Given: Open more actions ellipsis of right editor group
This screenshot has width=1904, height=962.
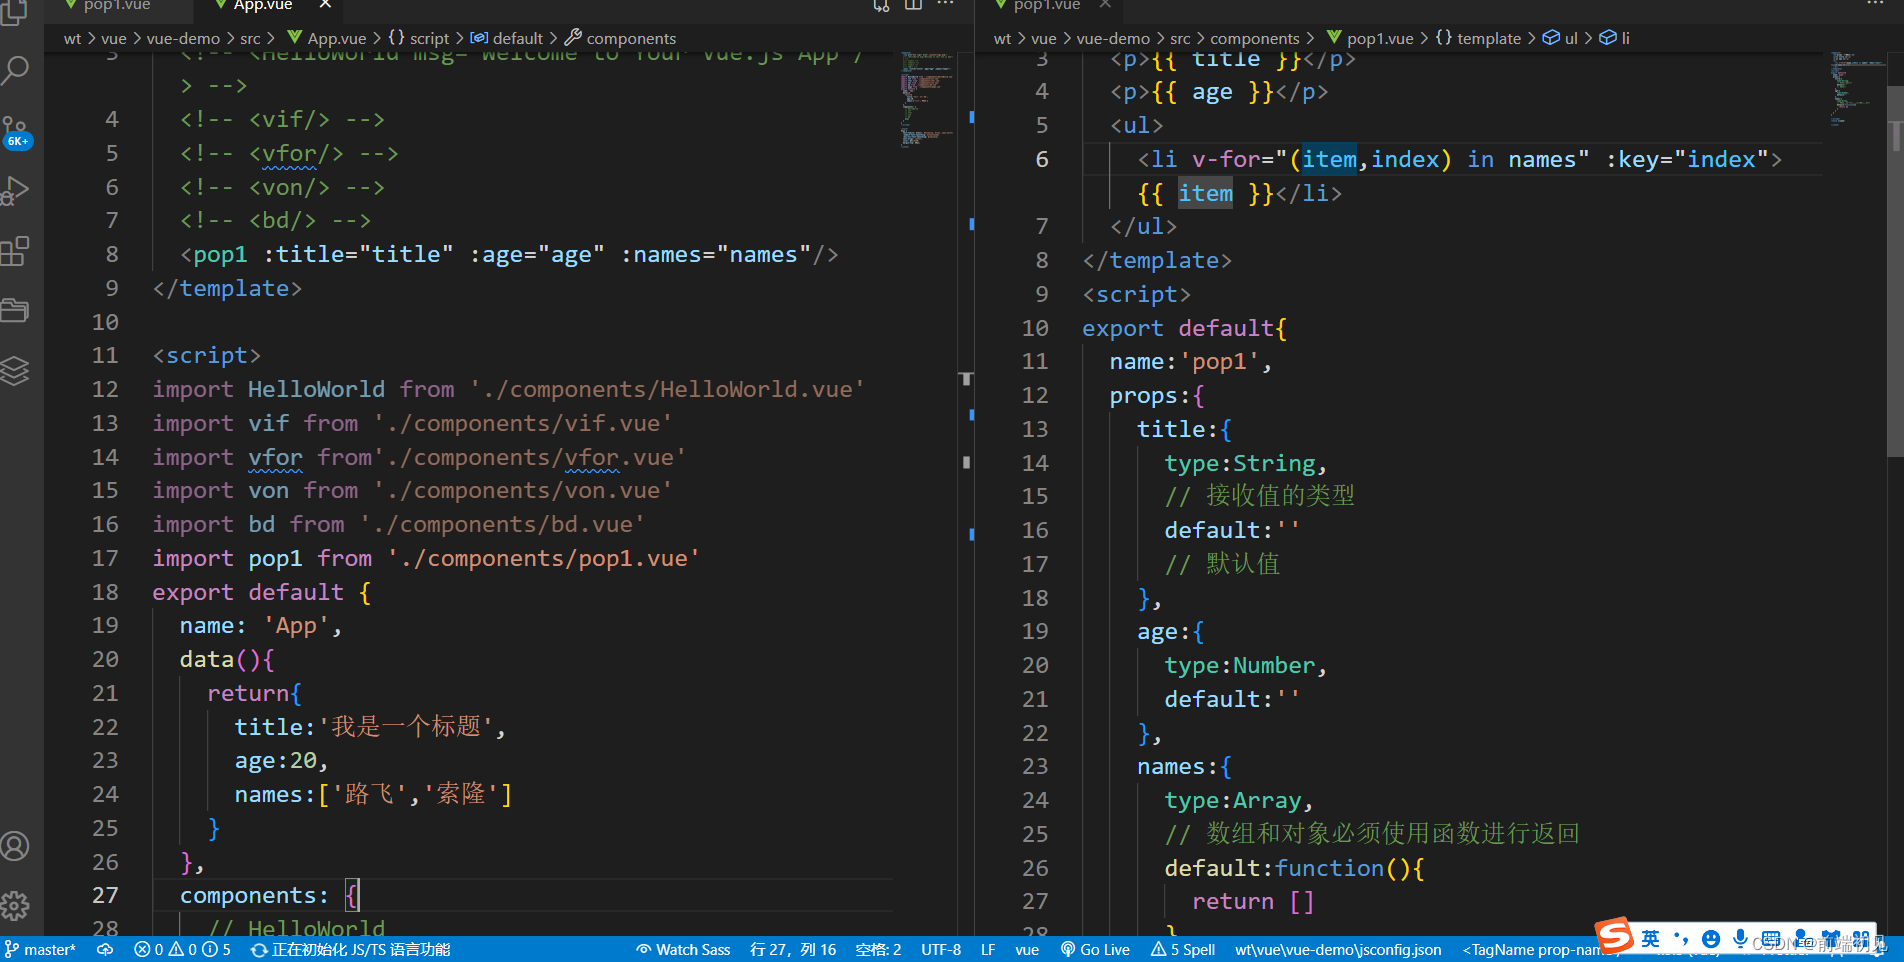Looking at the screenshot, I should pyautogui.click(x=1875, y=5).
